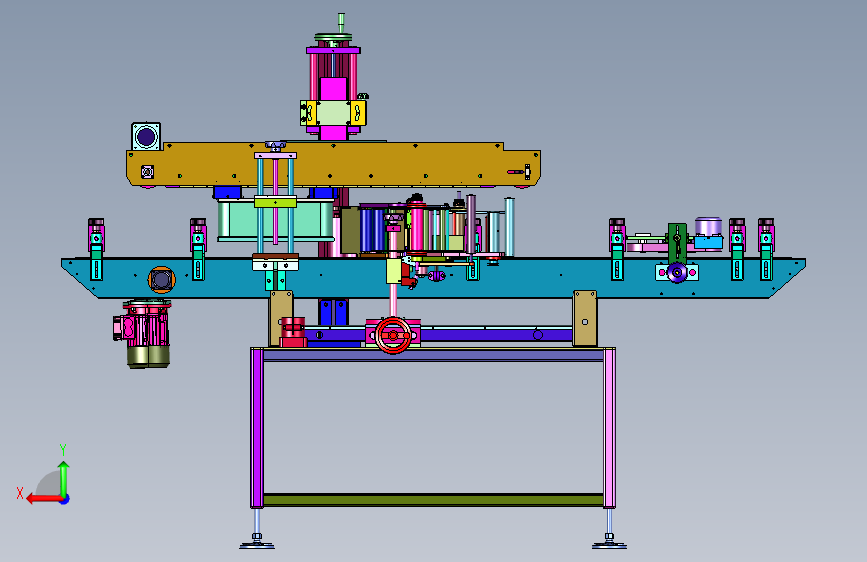867x562 pixels.
Task: Select the mint green box under the beam
Action: pyautogui.click(x=275, y=221)
